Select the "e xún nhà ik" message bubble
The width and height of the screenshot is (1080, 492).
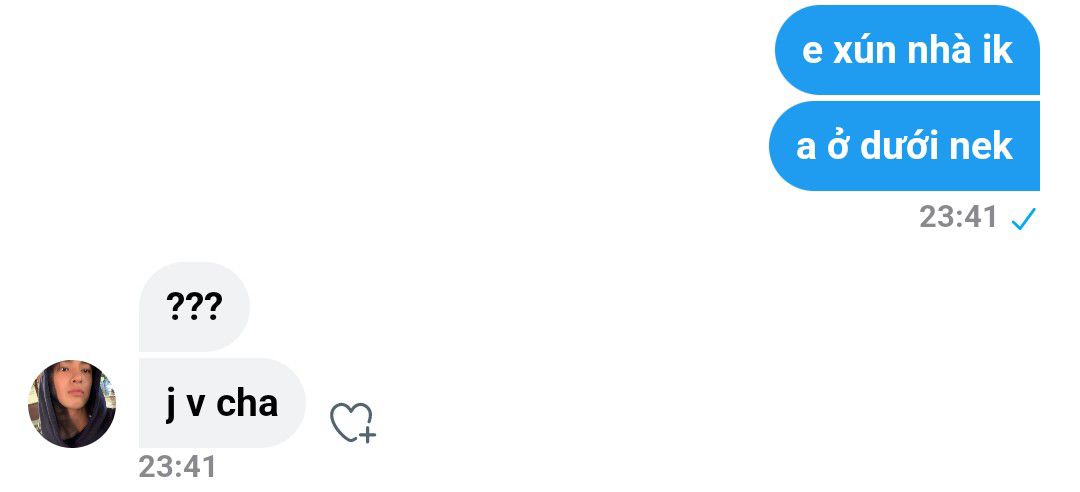907,50
